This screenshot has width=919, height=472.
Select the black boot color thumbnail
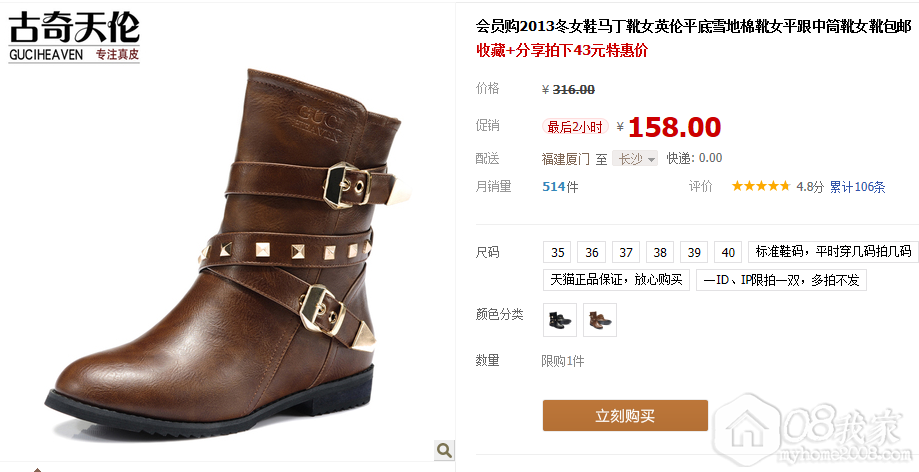point(560,320)
